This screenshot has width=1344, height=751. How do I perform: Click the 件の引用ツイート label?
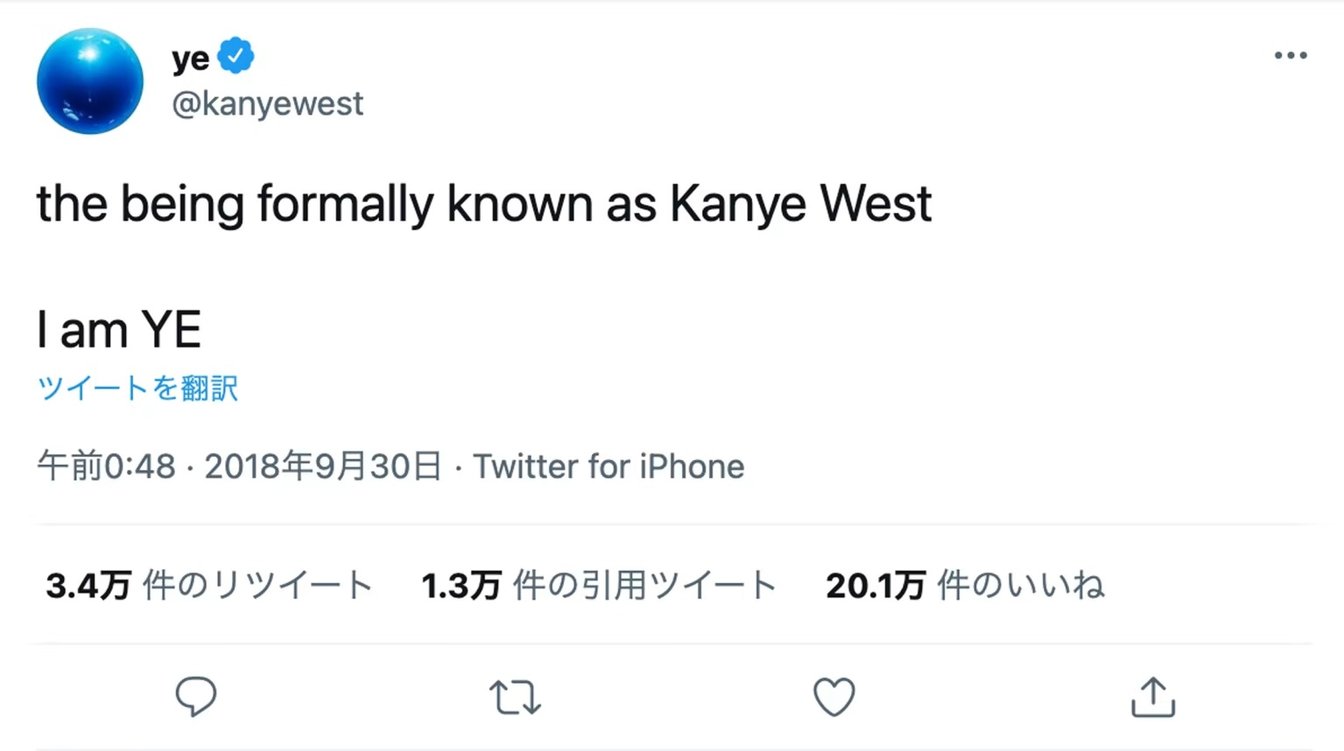[x=645, y=586]
